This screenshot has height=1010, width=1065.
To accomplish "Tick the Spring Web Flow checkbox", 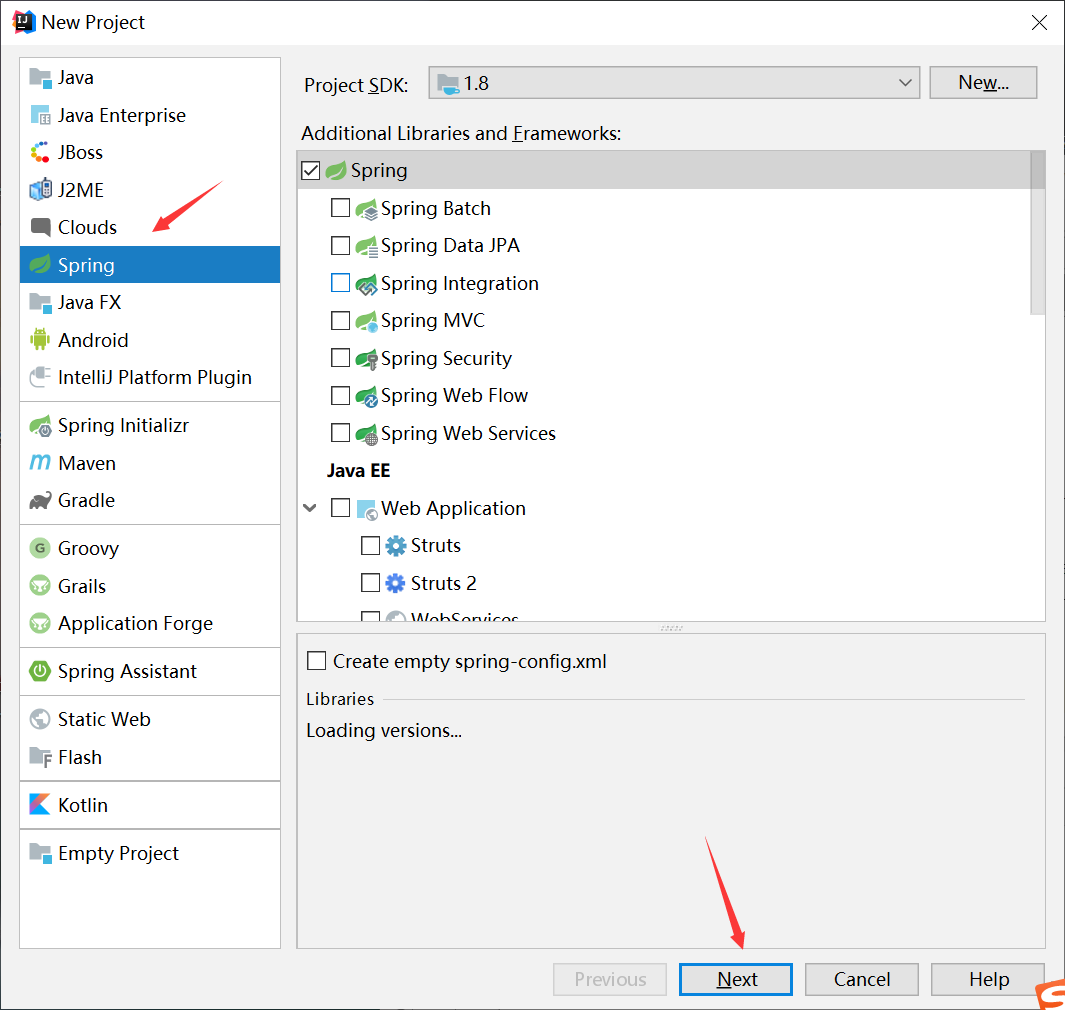I will click(x=340, y=395).
